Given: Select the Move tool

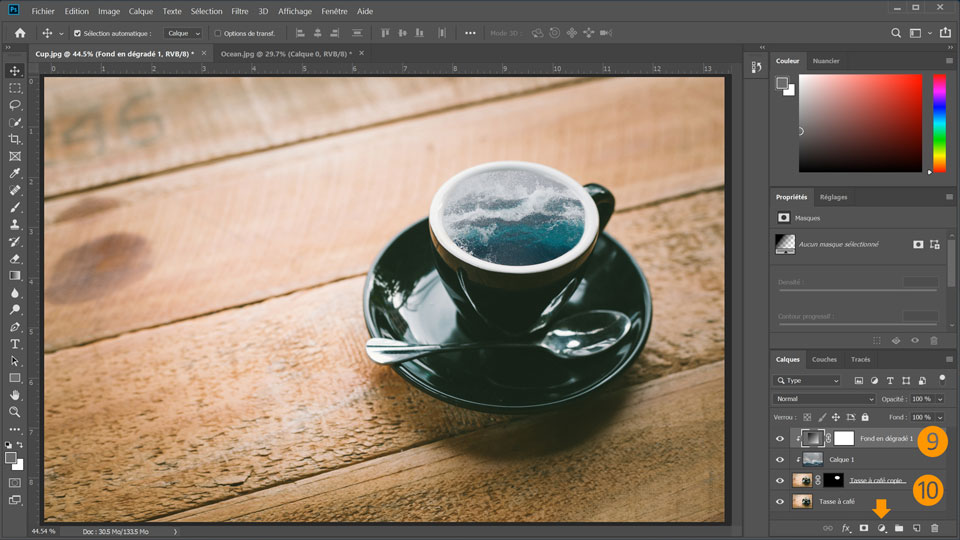Looking at the screenshot, I should 15,70.
